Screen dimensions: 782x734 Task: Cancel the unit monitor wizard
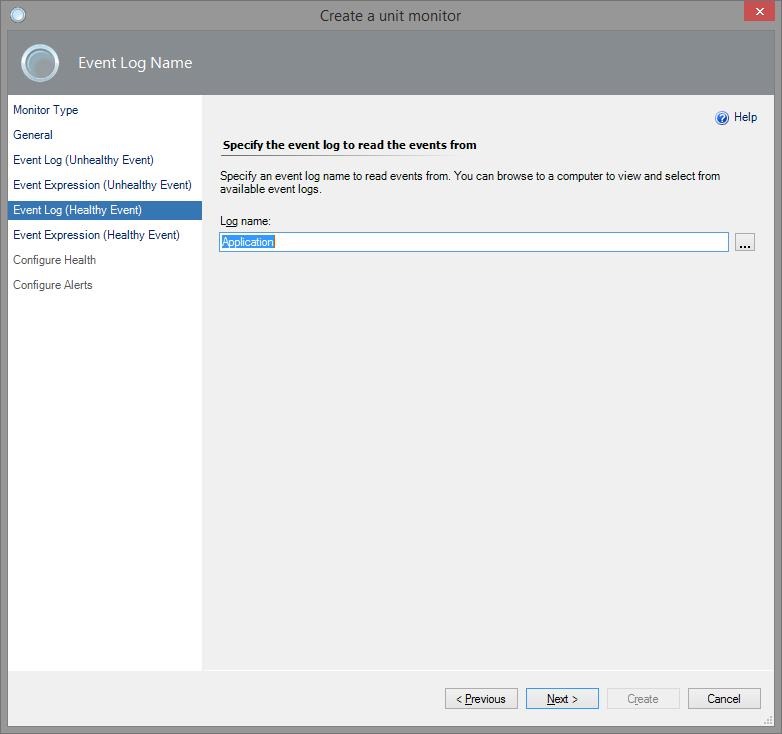click(x=723, y=699)
